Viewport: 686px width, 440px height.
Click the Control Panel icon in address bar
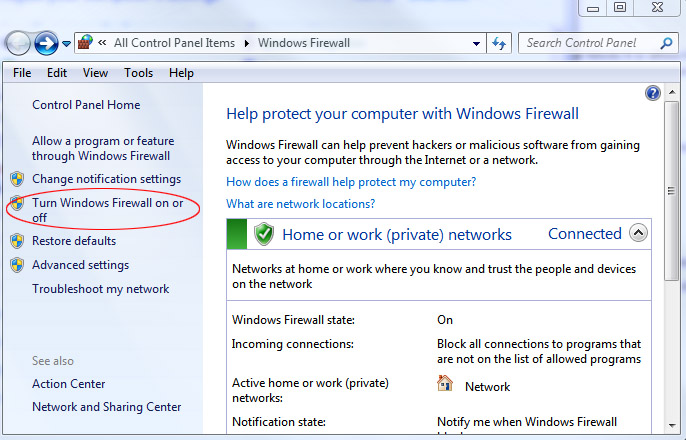pyautogui.click(x=86, y=43)
